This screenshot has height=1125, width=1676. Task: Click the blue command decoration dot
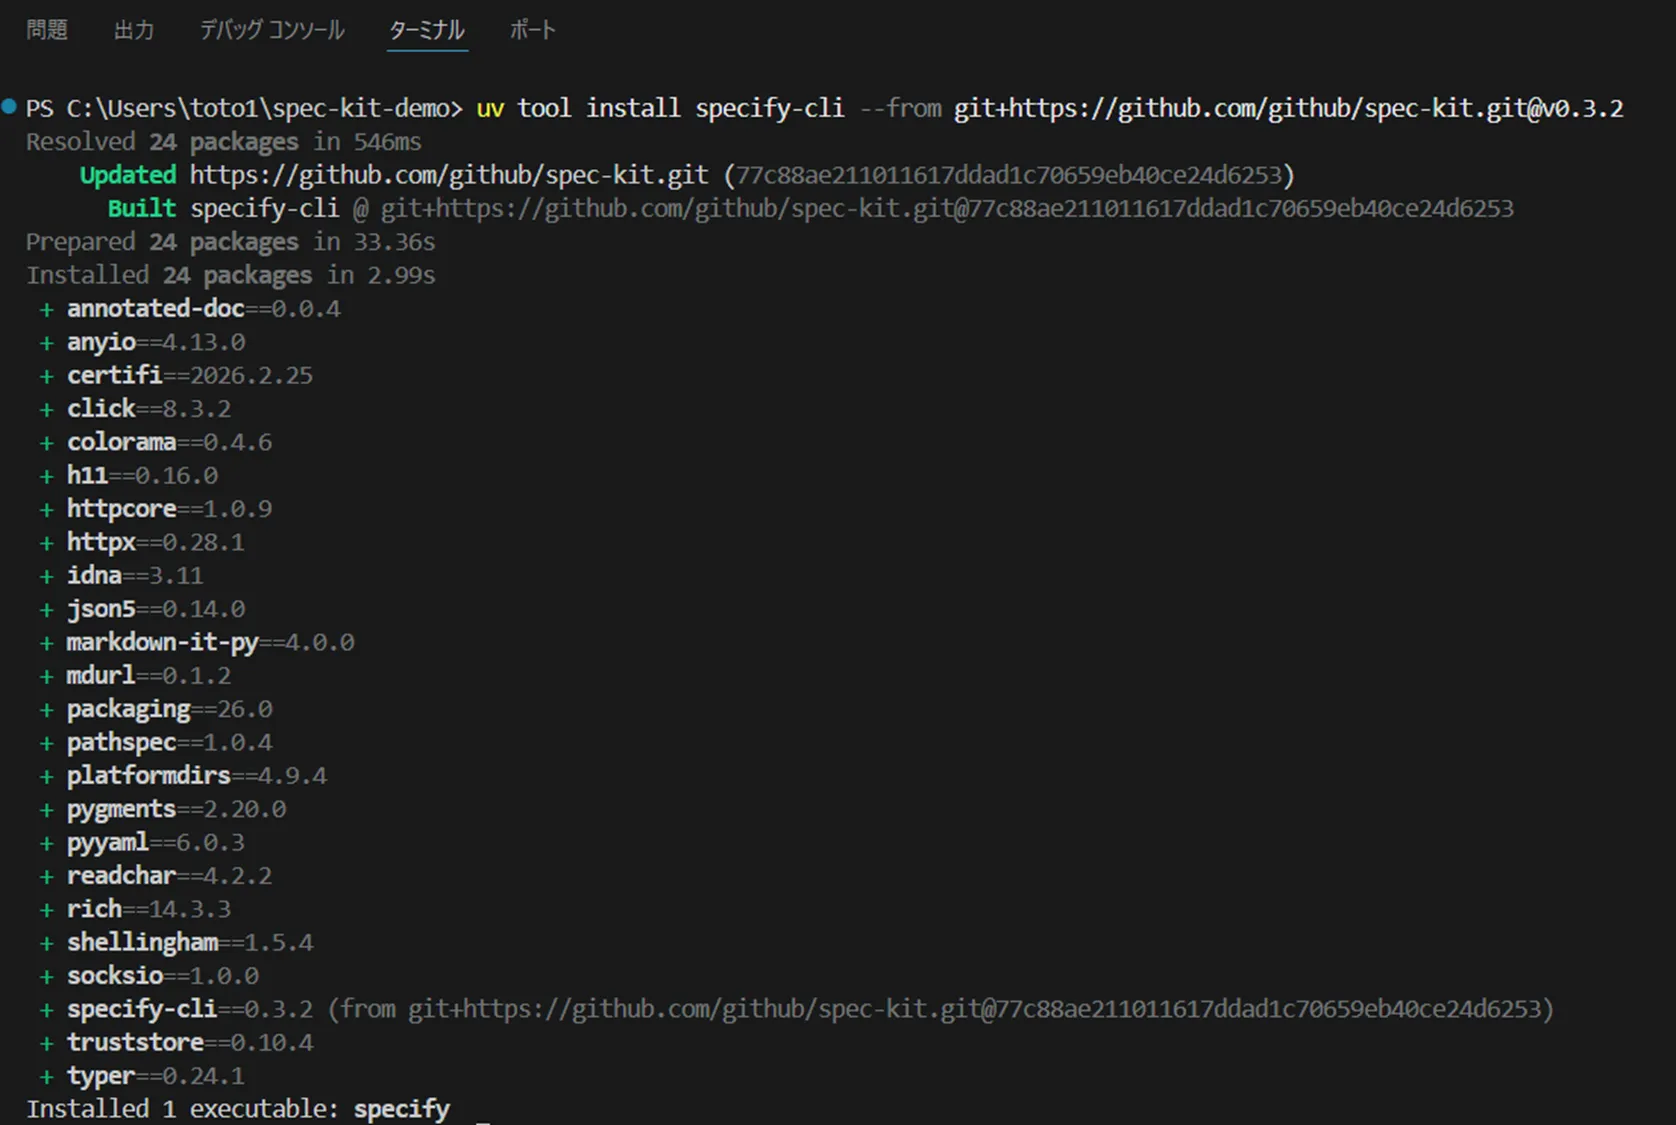(x=9, y=106)
